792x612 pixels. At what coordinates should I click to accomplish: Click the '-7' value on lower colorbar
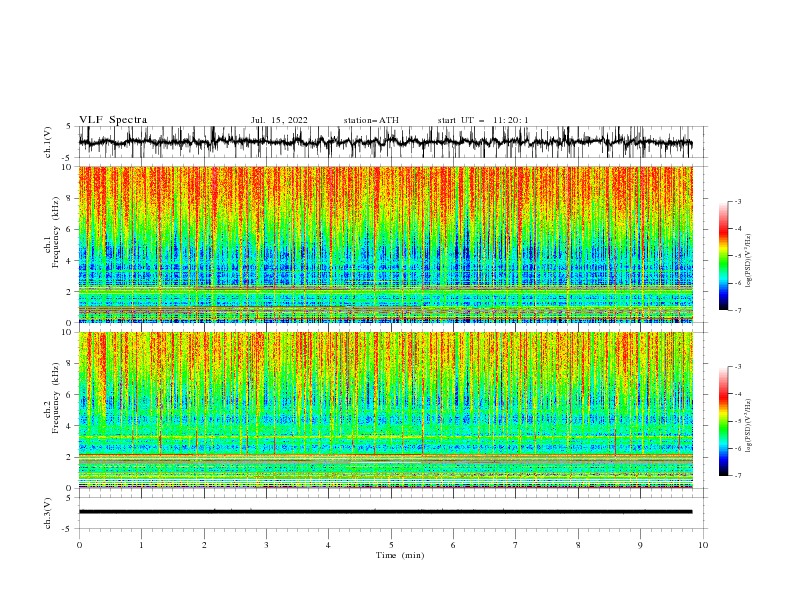pyautogui.click(x=738, y=476)
